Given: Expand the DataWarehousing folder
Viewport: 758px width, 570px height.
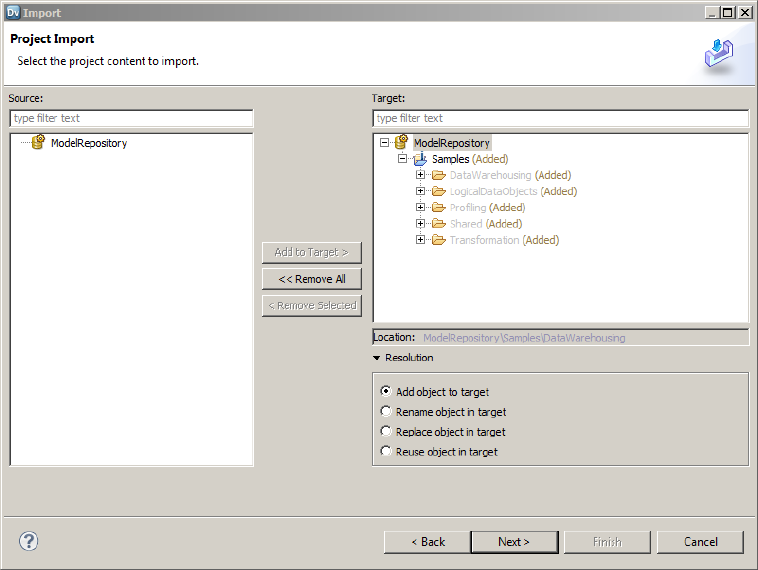Looking at the screenshot, I should click(421, 175).
